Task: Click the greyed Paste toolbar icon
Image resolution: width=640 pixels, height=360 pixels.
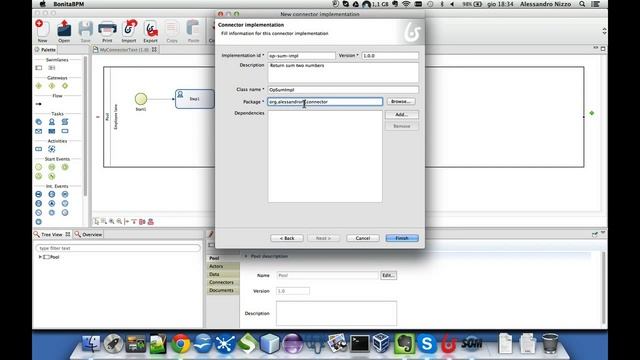Action: [193, 31]
